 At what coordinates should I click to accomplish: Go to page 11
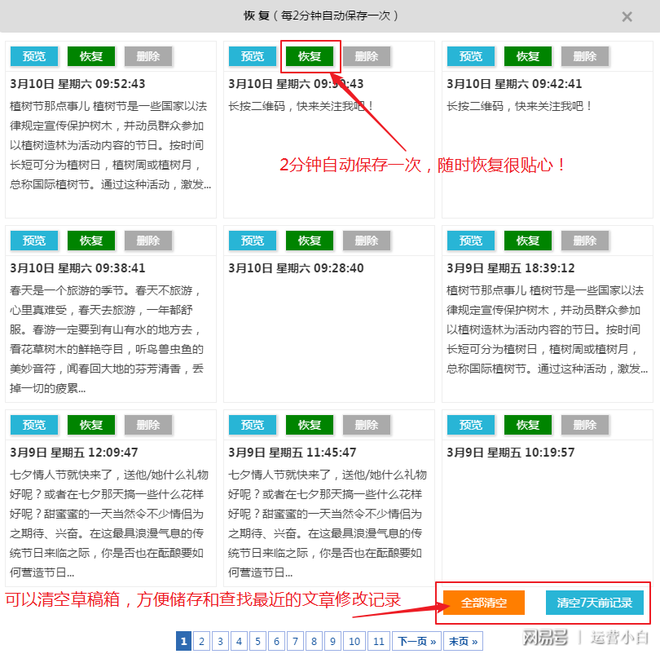[379, 641]
